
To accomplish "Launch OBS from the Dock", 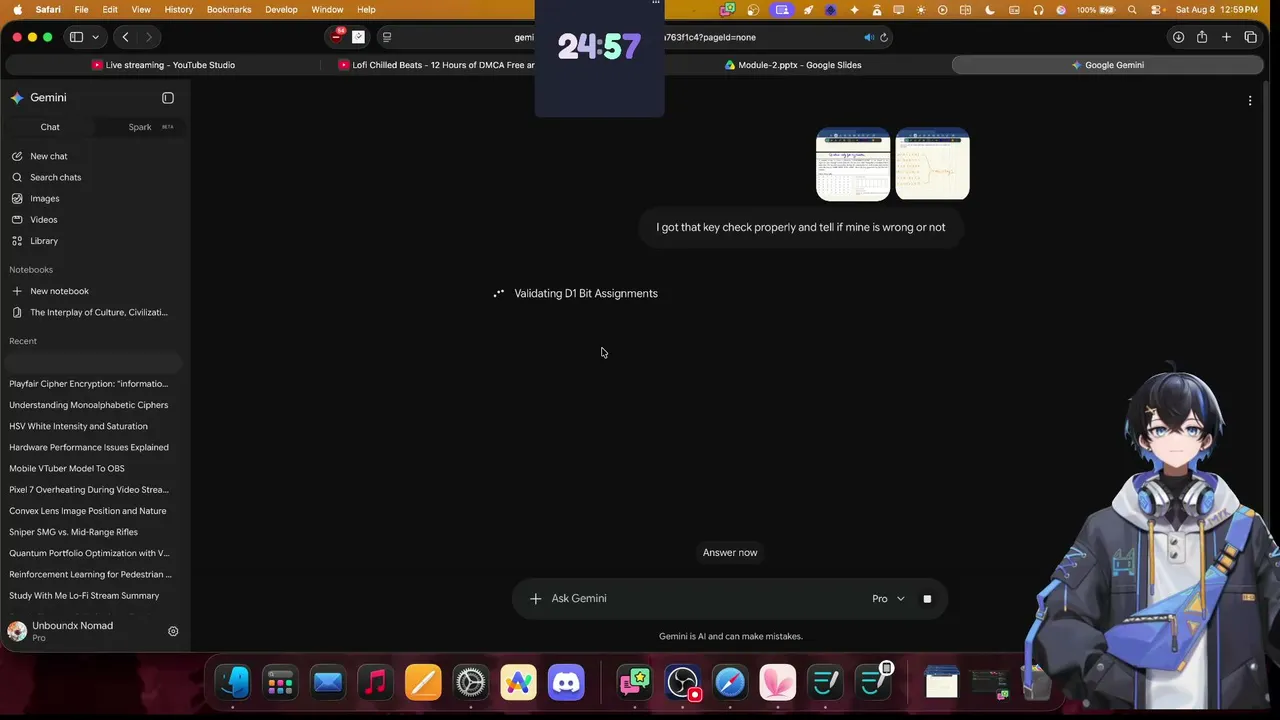I will (682, 683).
